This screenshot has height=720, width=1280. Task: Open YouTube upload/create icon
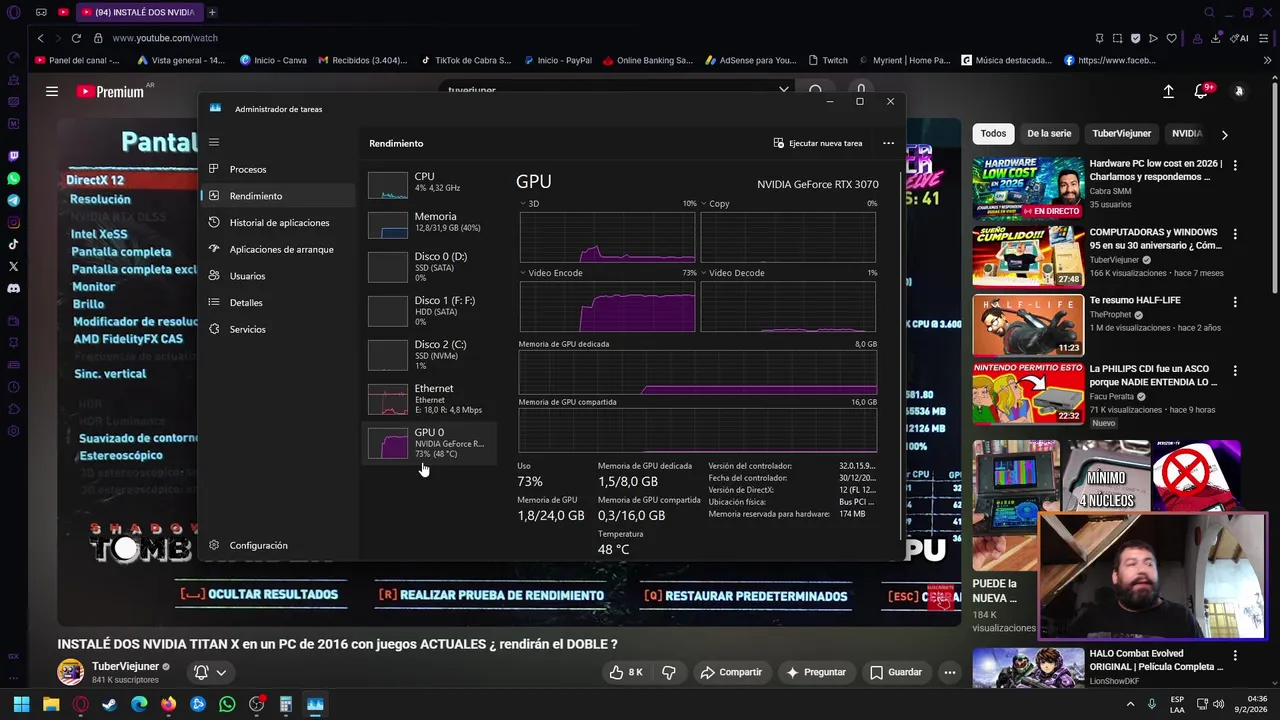tap(1168, 91)
